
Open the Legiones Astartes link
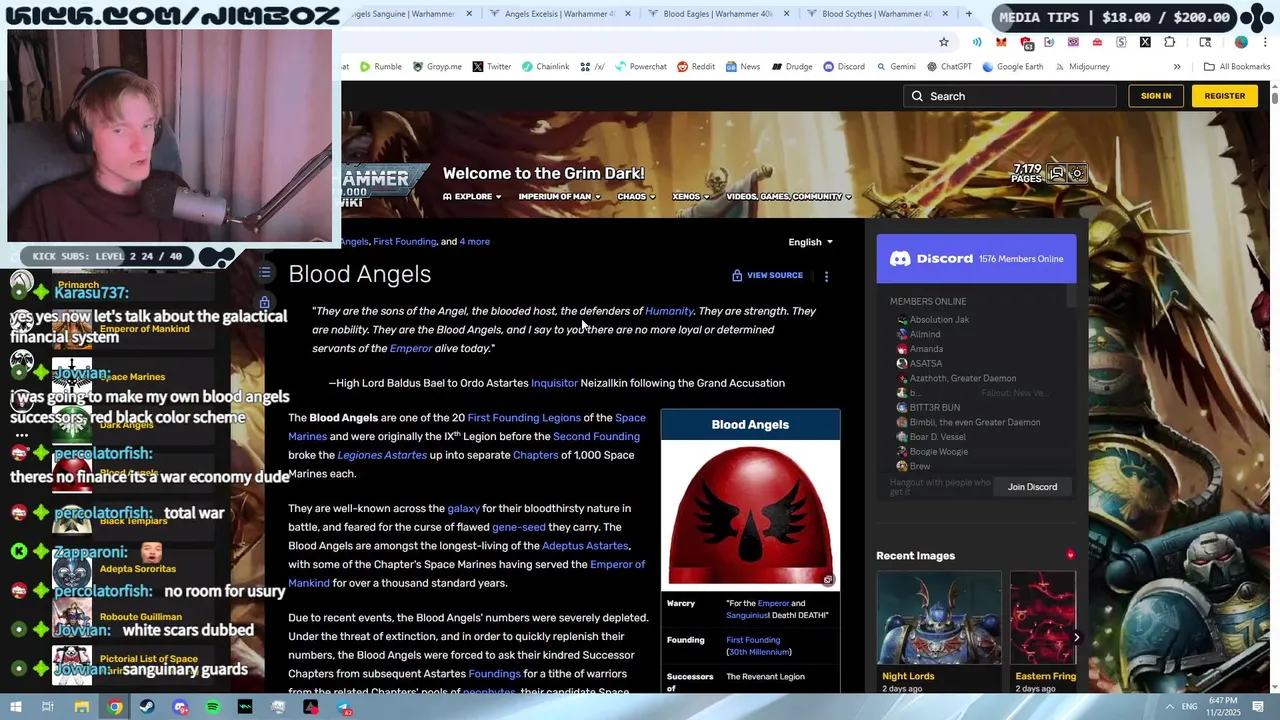[x=382, y=455]
